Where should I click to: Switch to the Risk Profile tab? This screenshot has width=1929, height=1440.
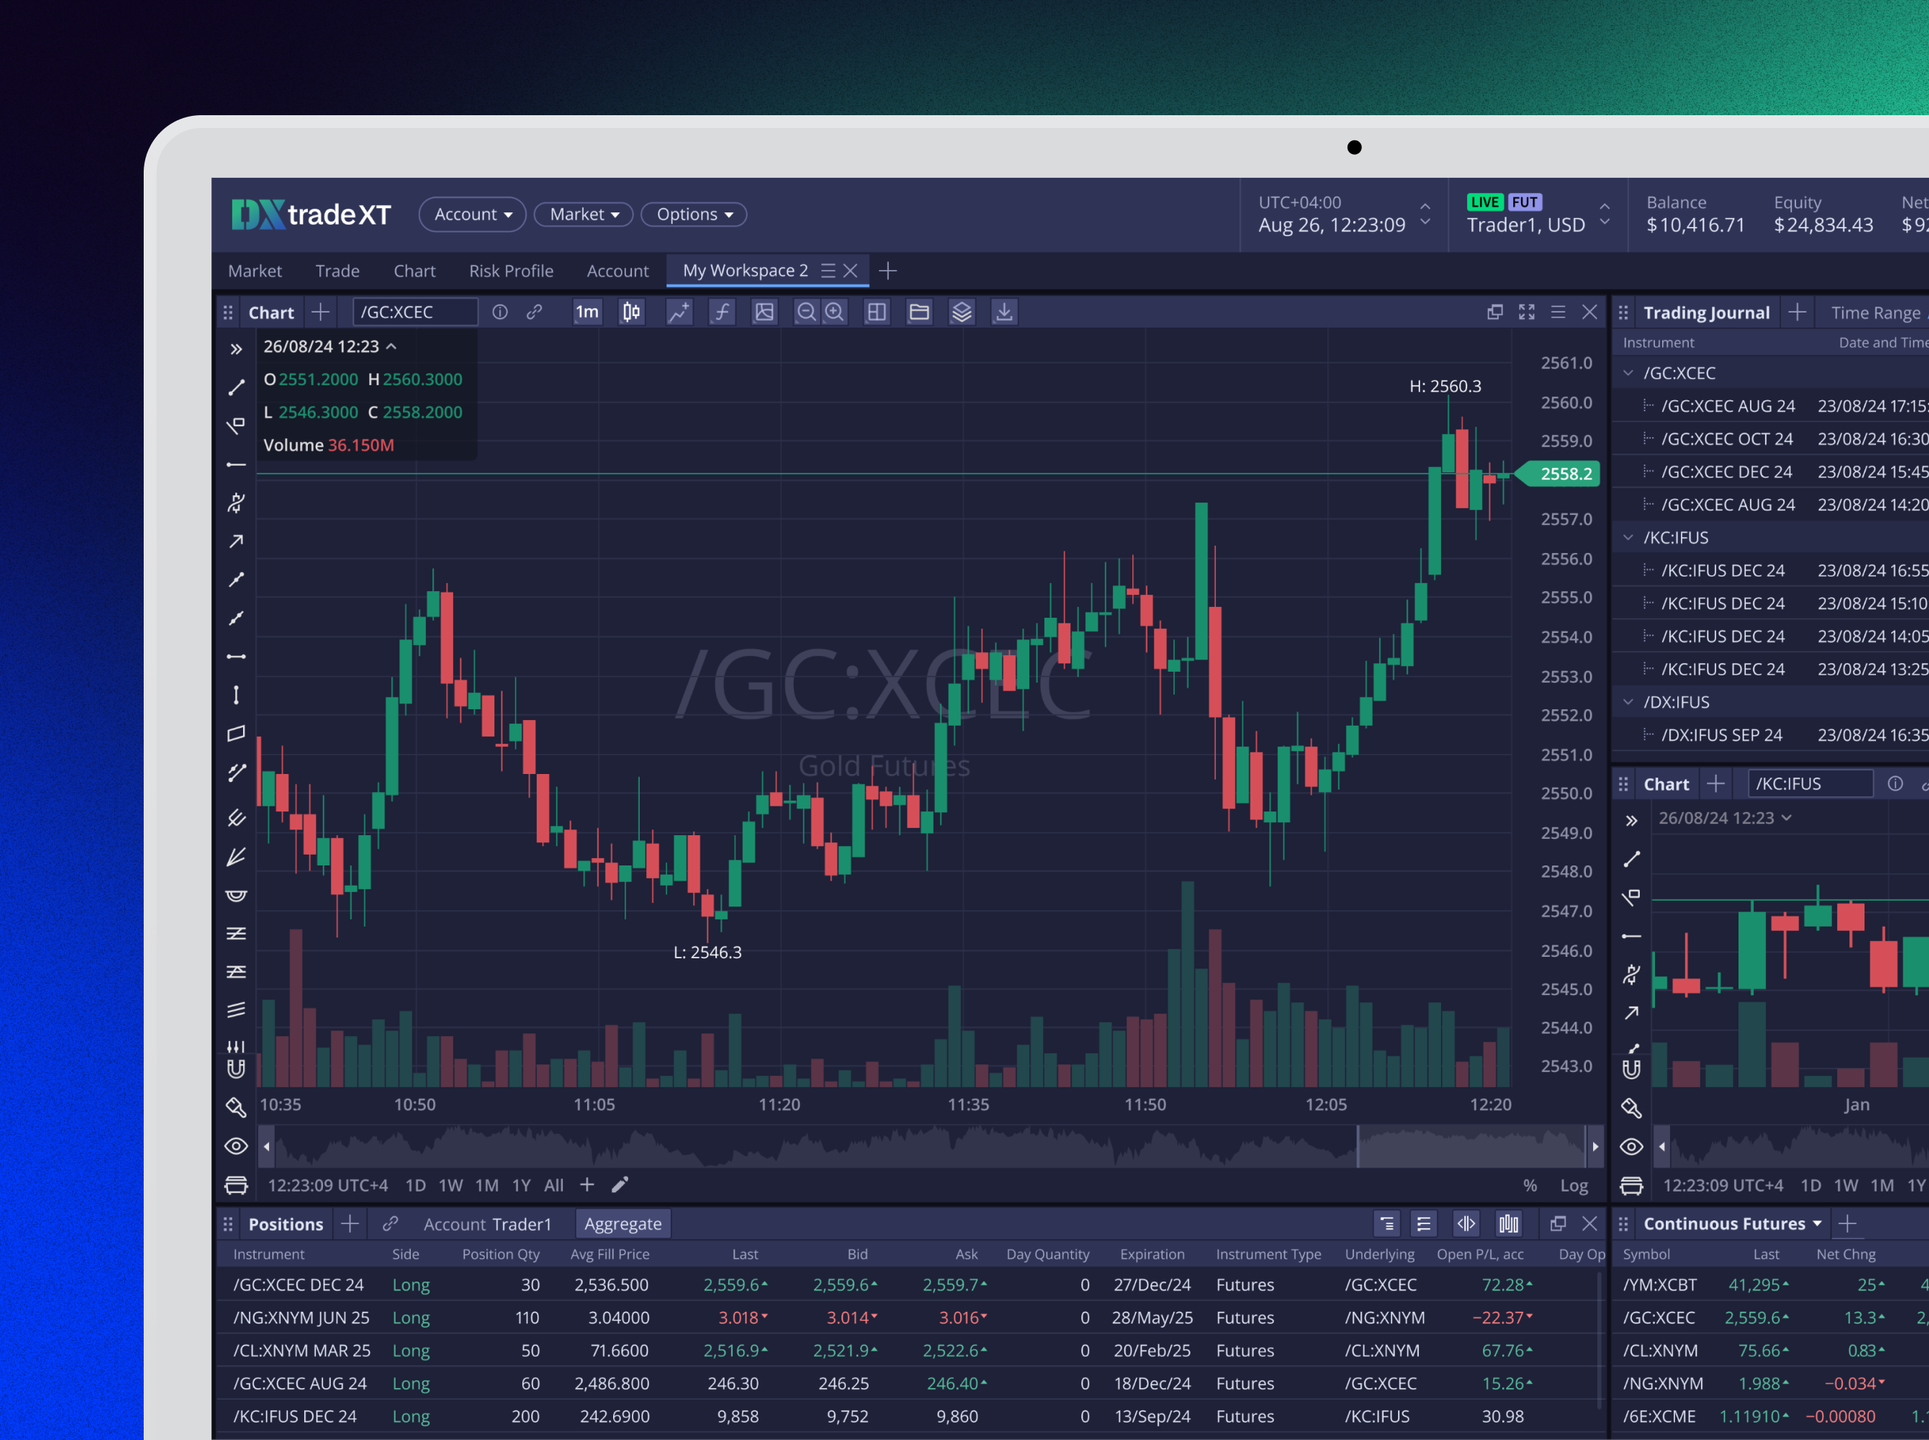[510, 271]
